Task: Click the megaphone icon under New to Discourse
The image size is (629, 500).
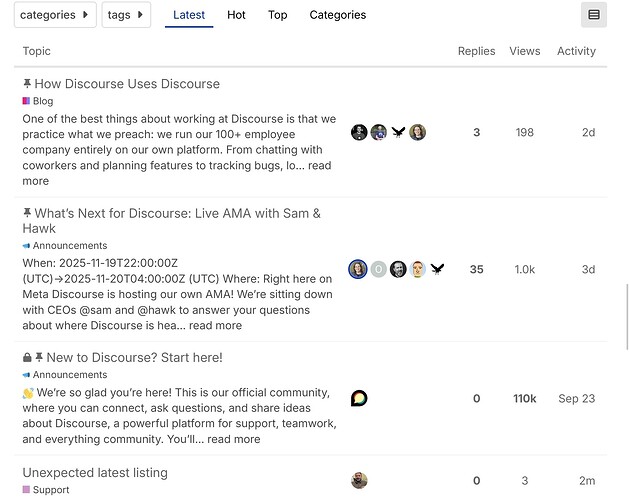Action: pos(26,375)
